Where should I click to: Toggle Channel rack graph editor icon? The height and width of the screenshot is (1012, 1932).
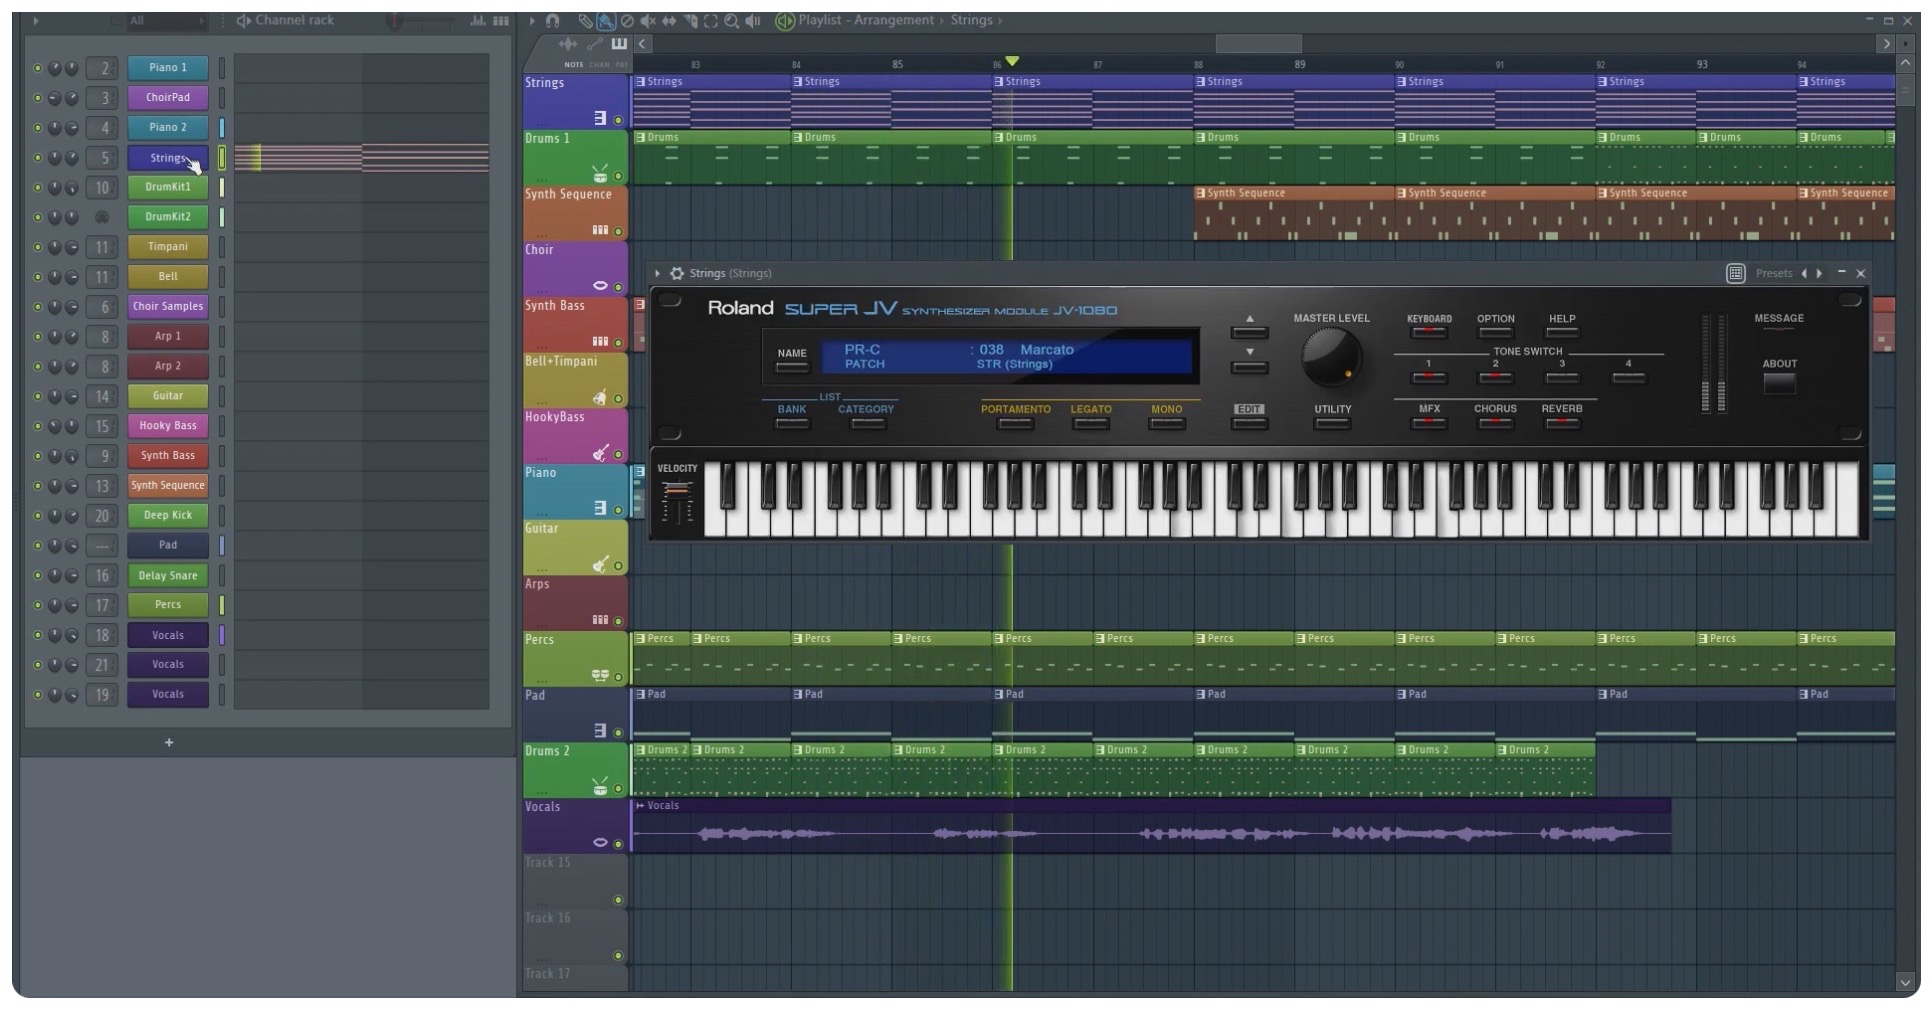pyautogui.click(x=478, y=20)
